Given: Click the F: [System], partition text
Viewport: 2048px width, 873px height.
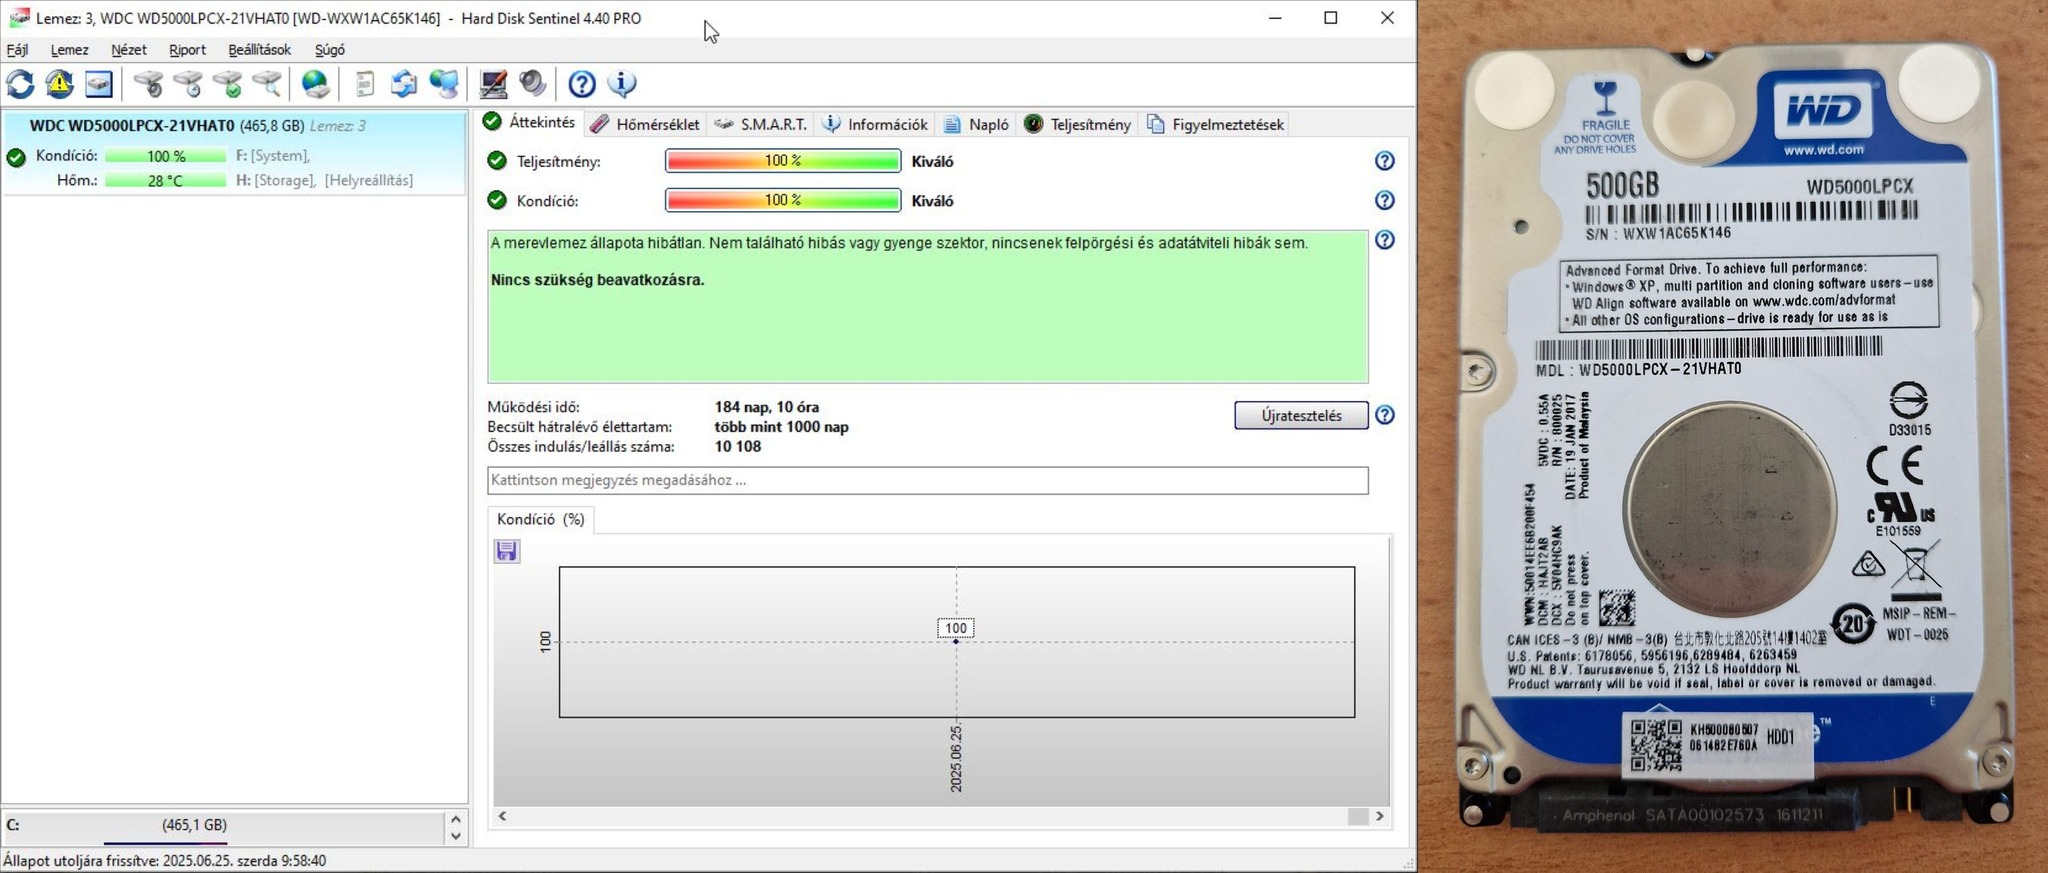Looking at the screenshot, I should tap(273, 156).
